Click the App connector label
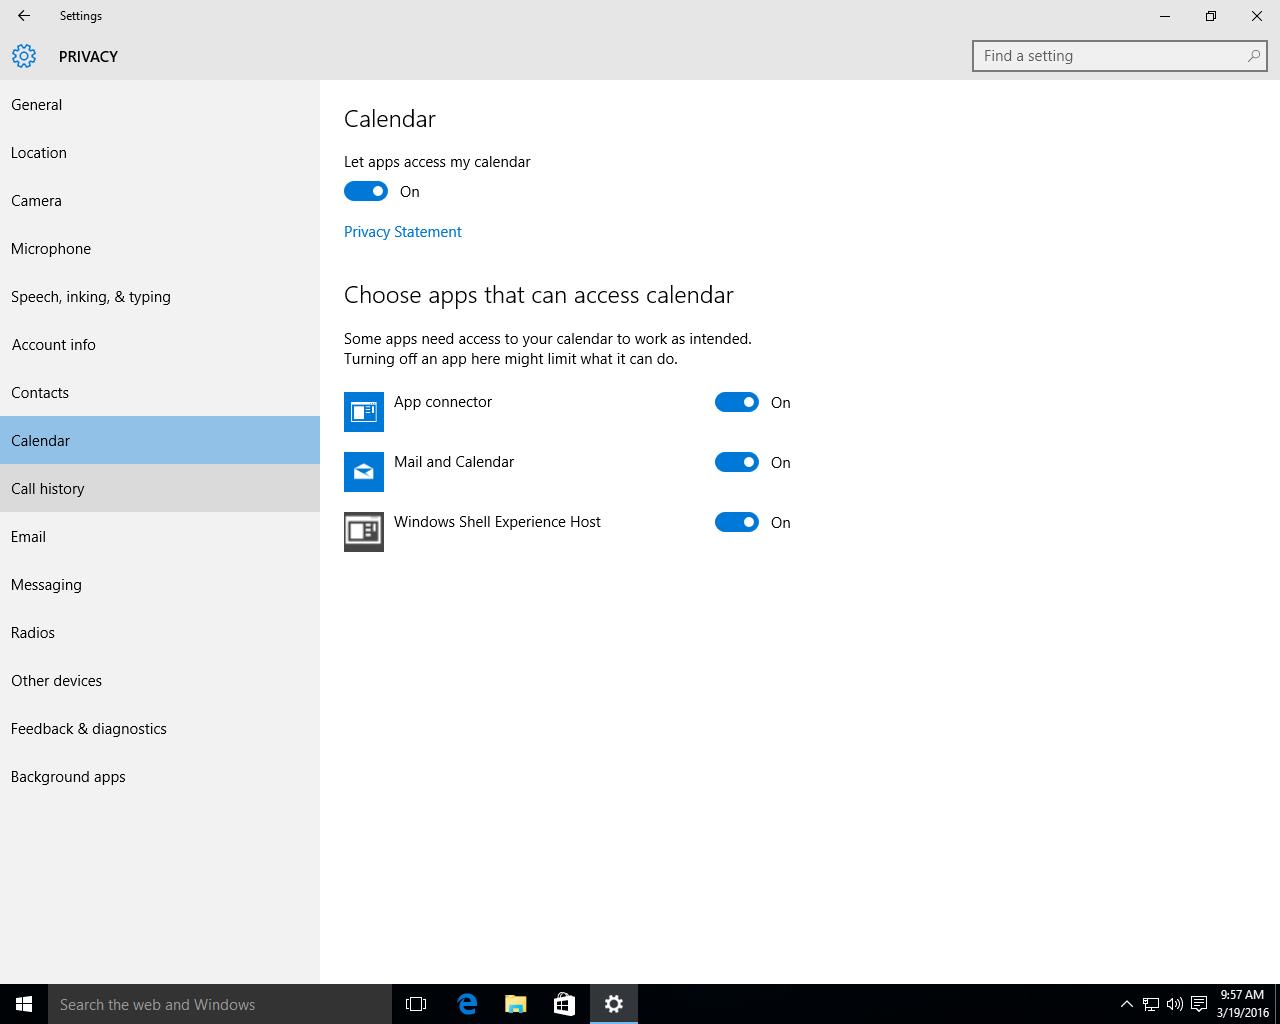Screen dimensions: 1280x1024 tap(443, 402)
